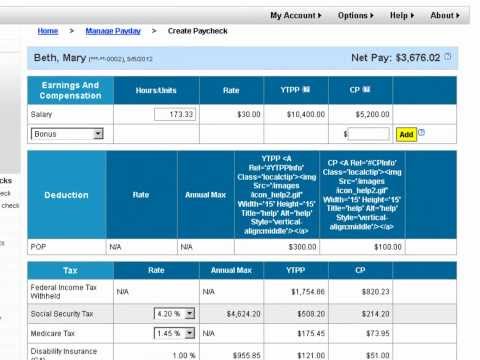Open the Medicare Tax rate dropdown
480x360 pixels.
pyautogui.click(x=174, y=333)
